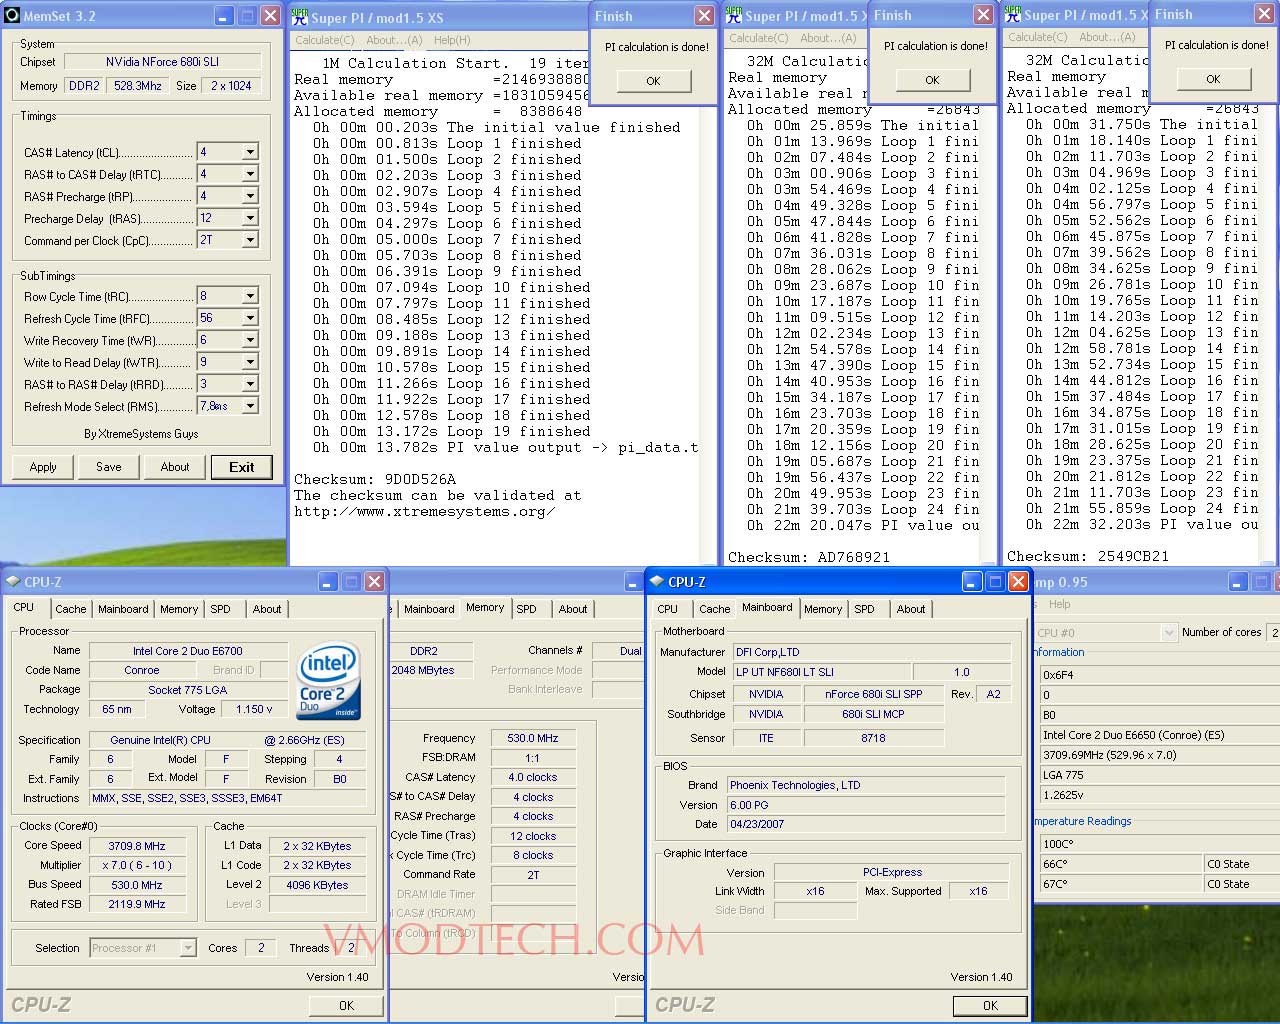
Task: Click OK in the CPU-Z window showing Intel Core 2 Duo E6700
Action: [346, 1005]
